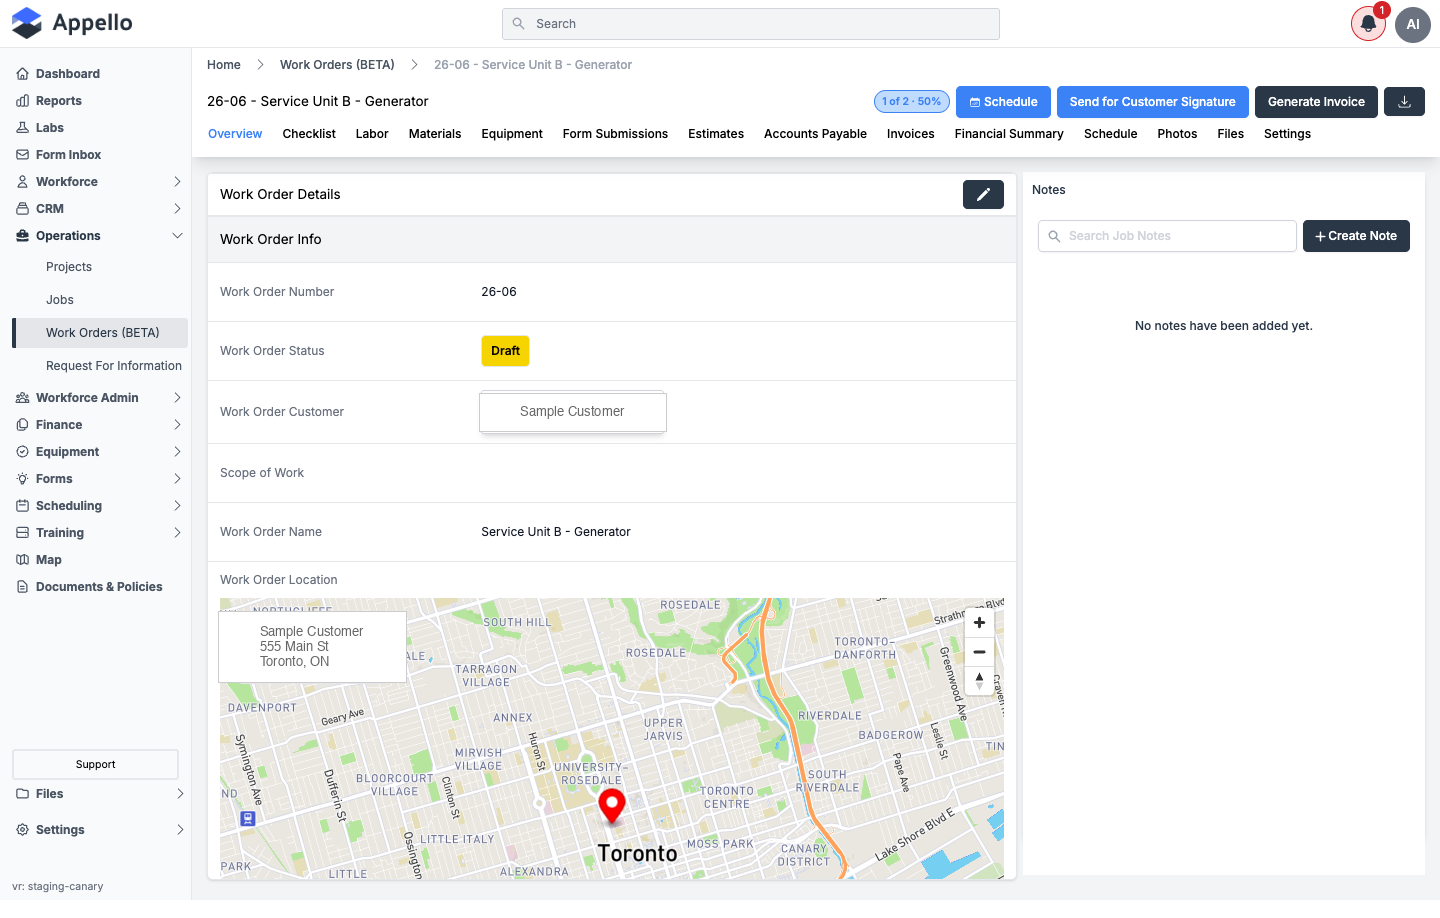The width and height of the screenshot is (1440, 918).
Task: Click the Sample Customer box
Action: 573,412
